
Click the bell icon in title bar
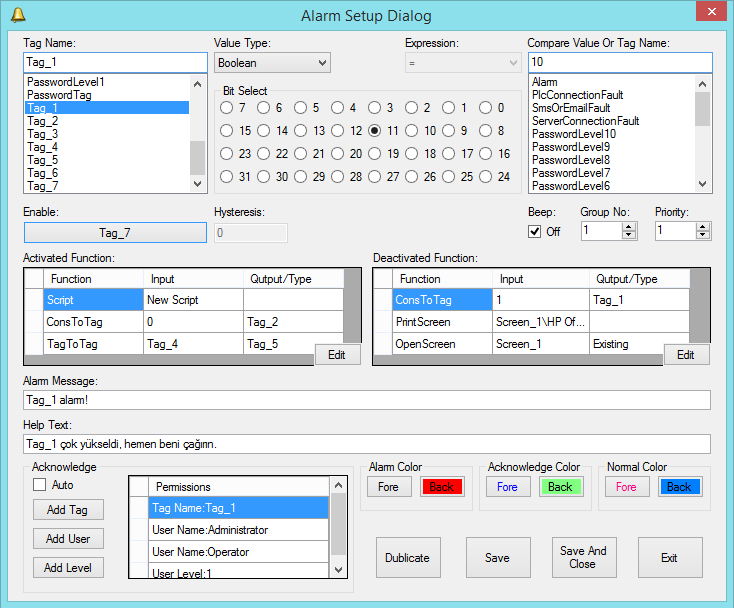17,14
